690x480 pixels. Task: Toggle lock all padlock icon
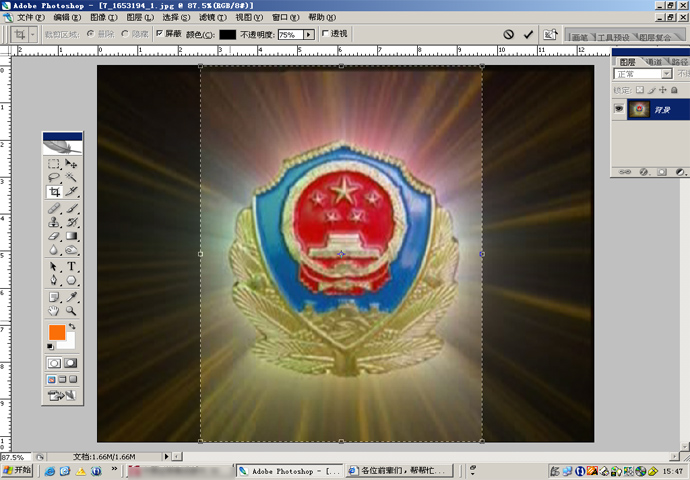[674, 90]
